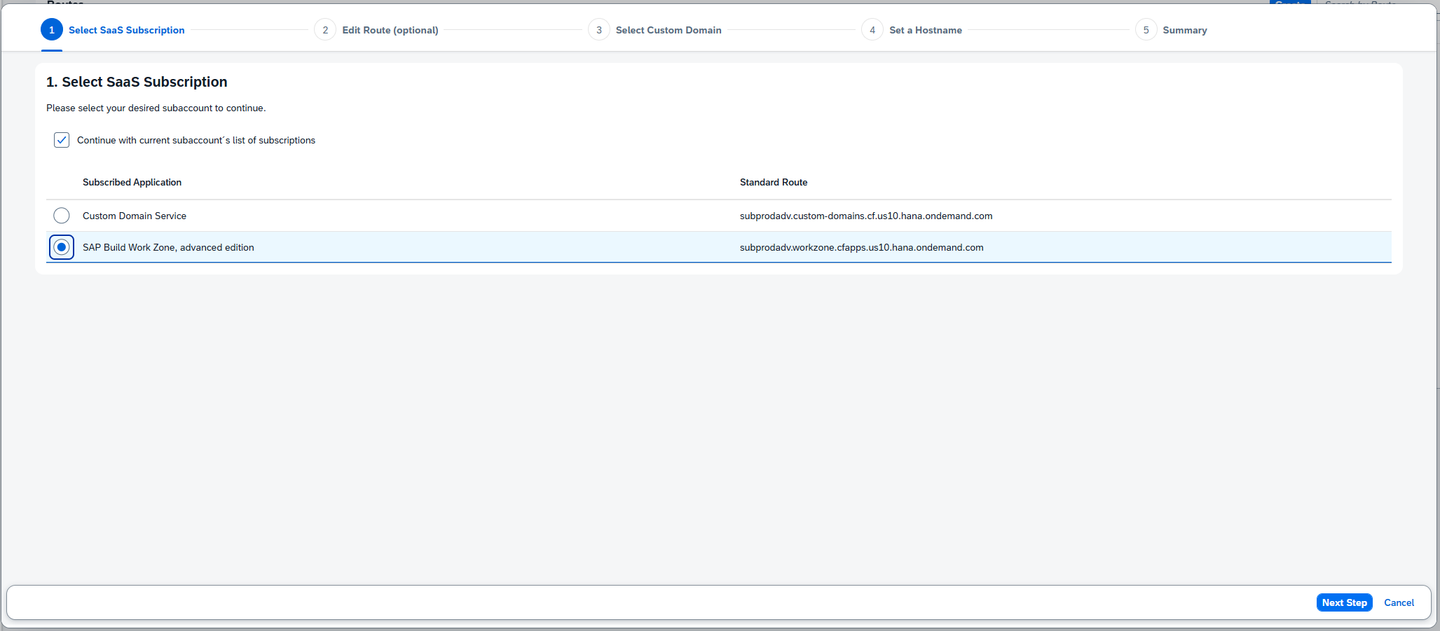Cancel the route wizard
The height and width of the screenshot is (631, 1440).
tap(1399, 603)
